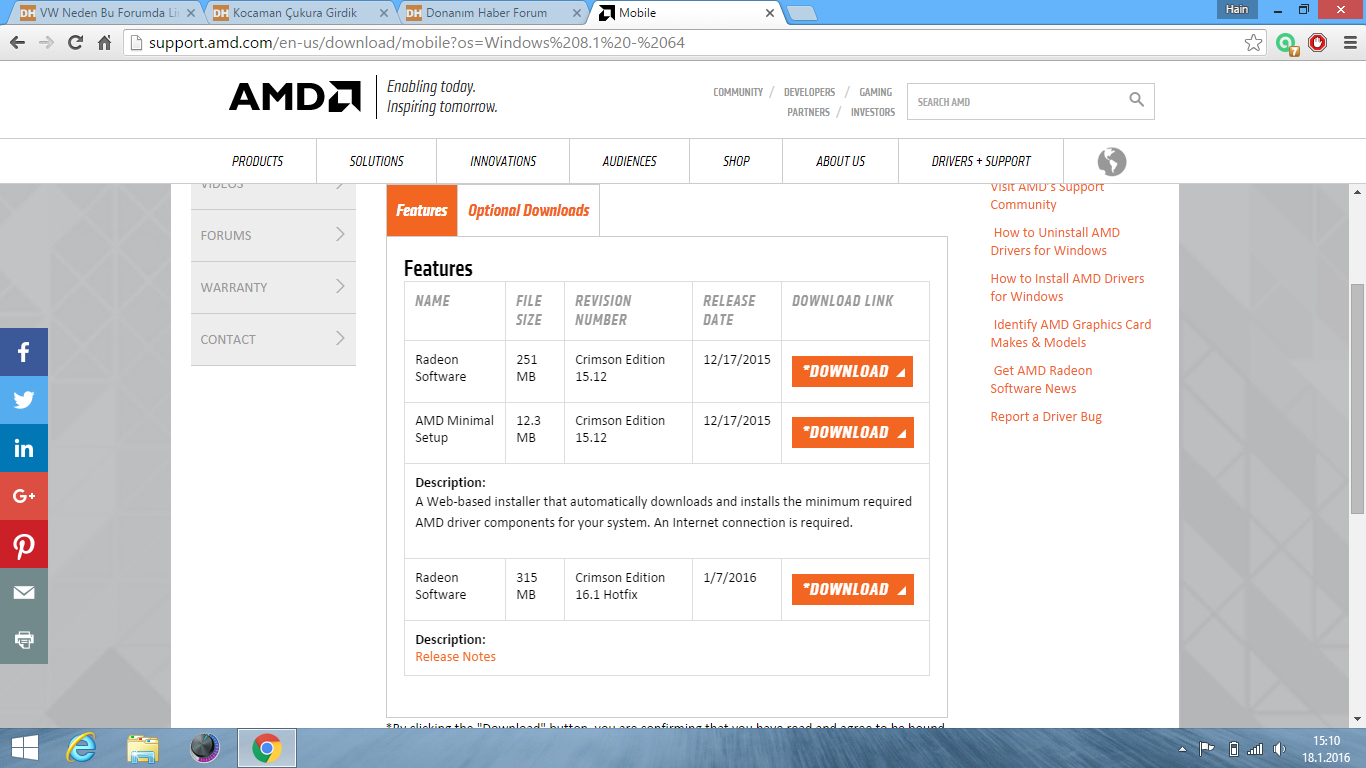Expand the WARRANTY sidebar item

tap(273, 287)
